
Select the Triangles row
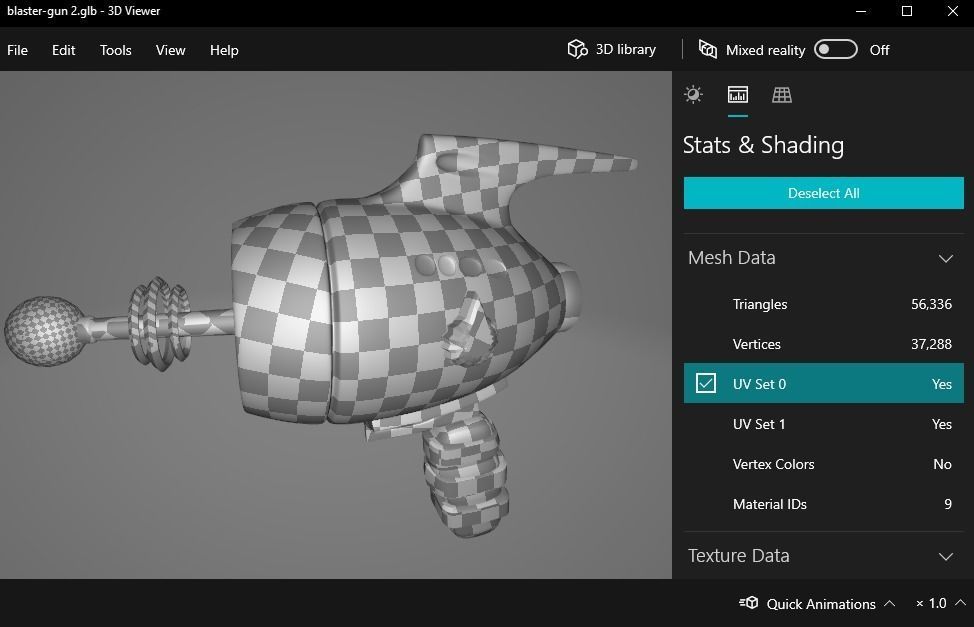pyautogui.click(x=824, y=304)
